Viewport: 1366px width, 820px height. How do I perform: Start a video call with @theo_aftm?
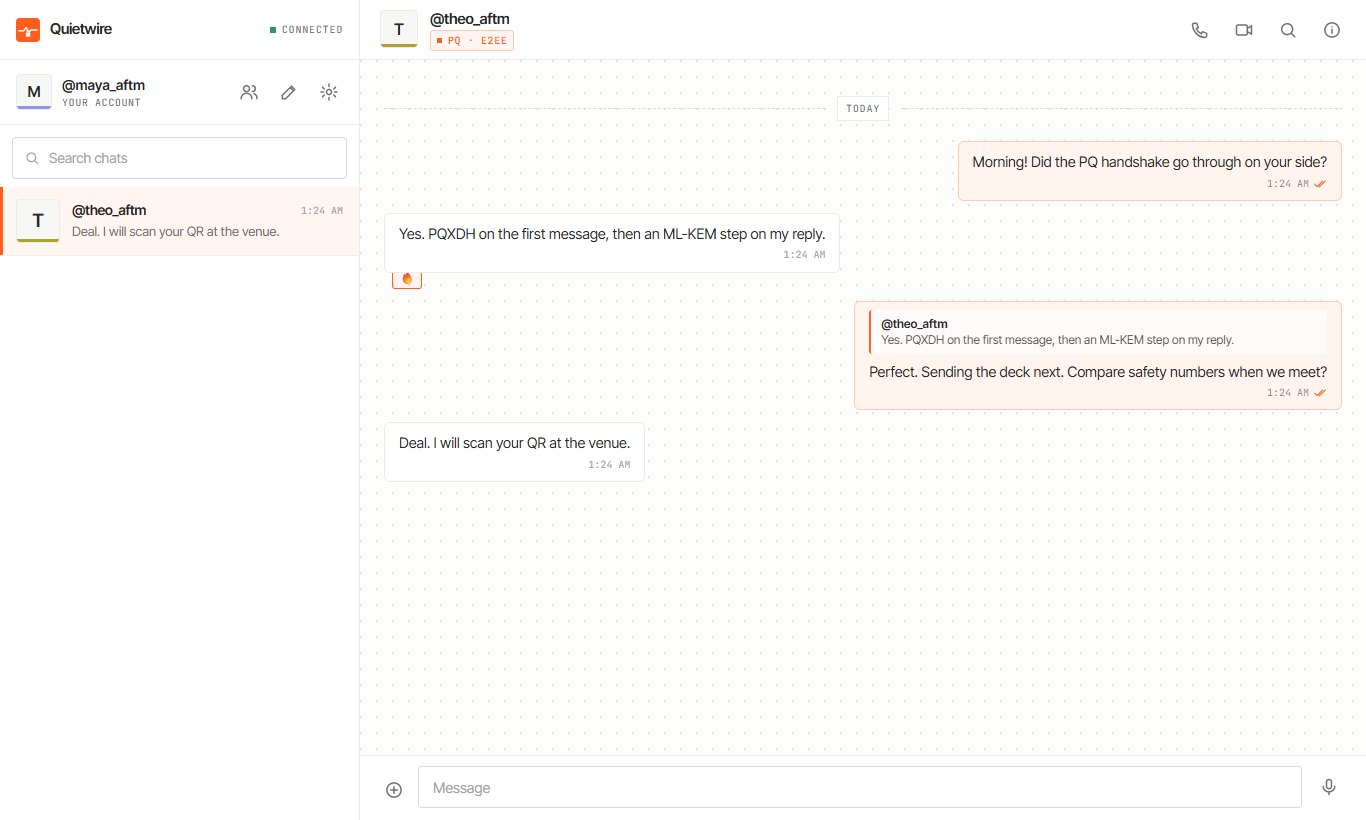tap(1244, 30)
